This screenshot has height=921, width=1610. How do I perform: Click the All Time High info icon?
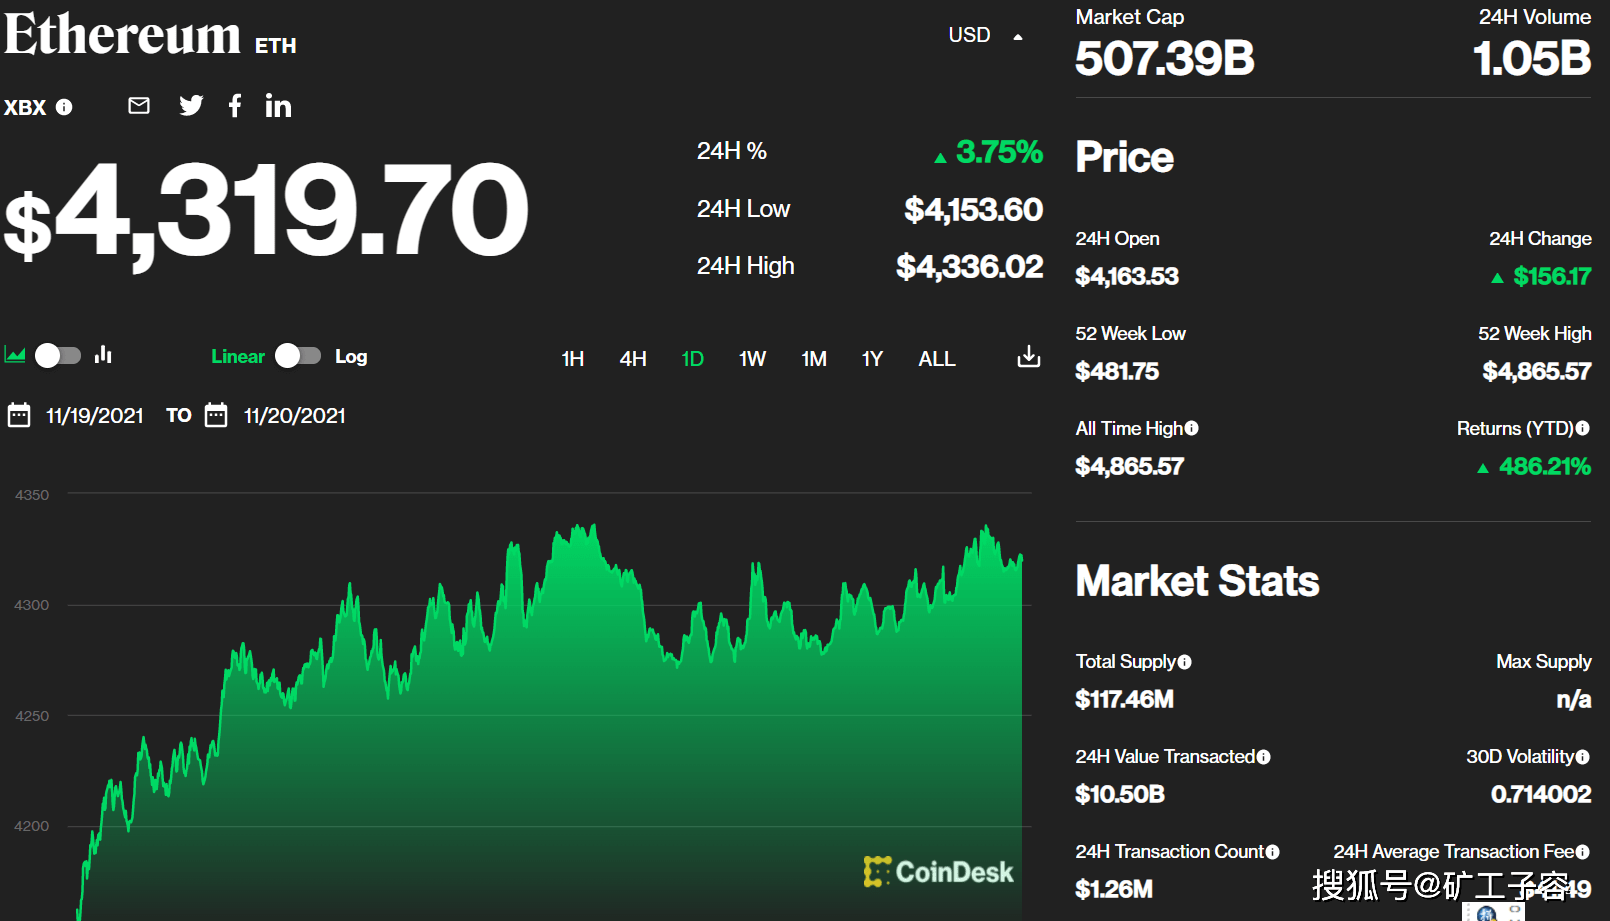(x=1191, y=428)
